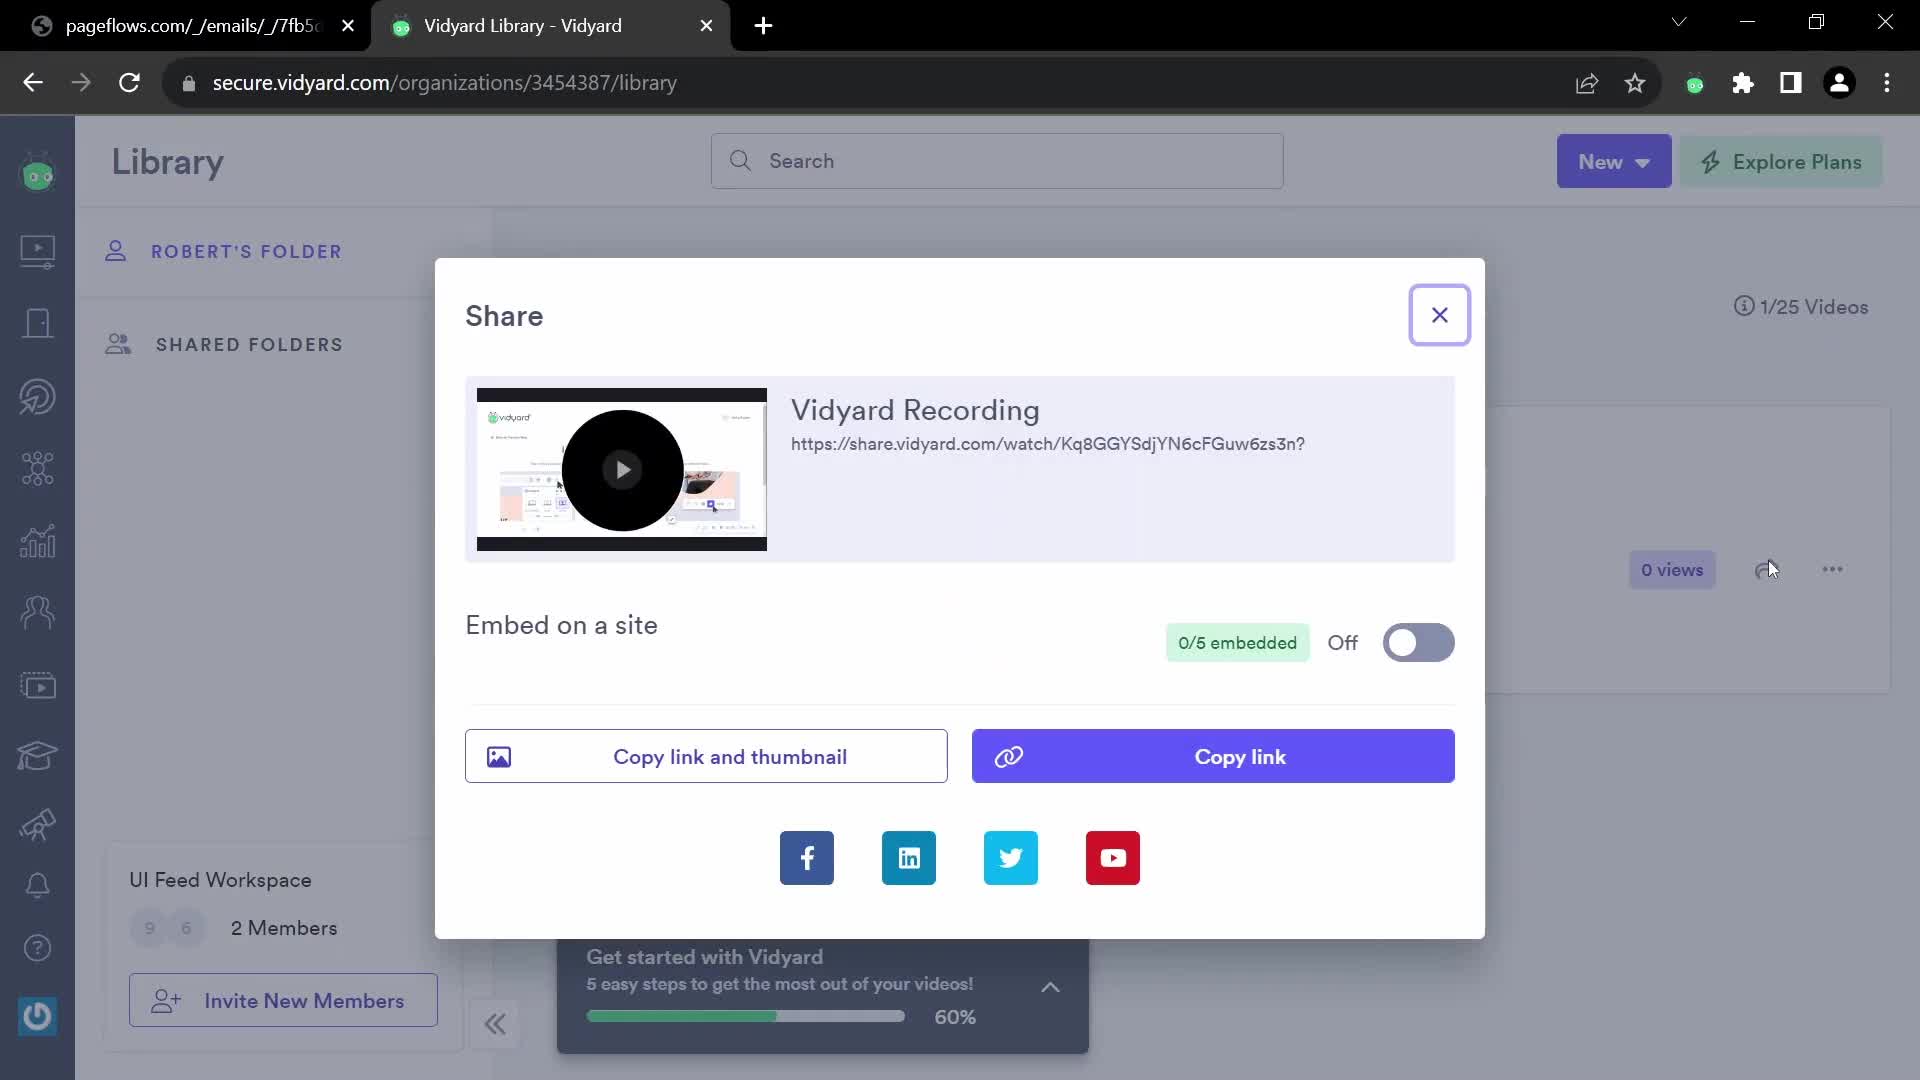1920x1080 pixels.
Task: Click the Vidyard robot logo in sidebar
Action: 38,174
